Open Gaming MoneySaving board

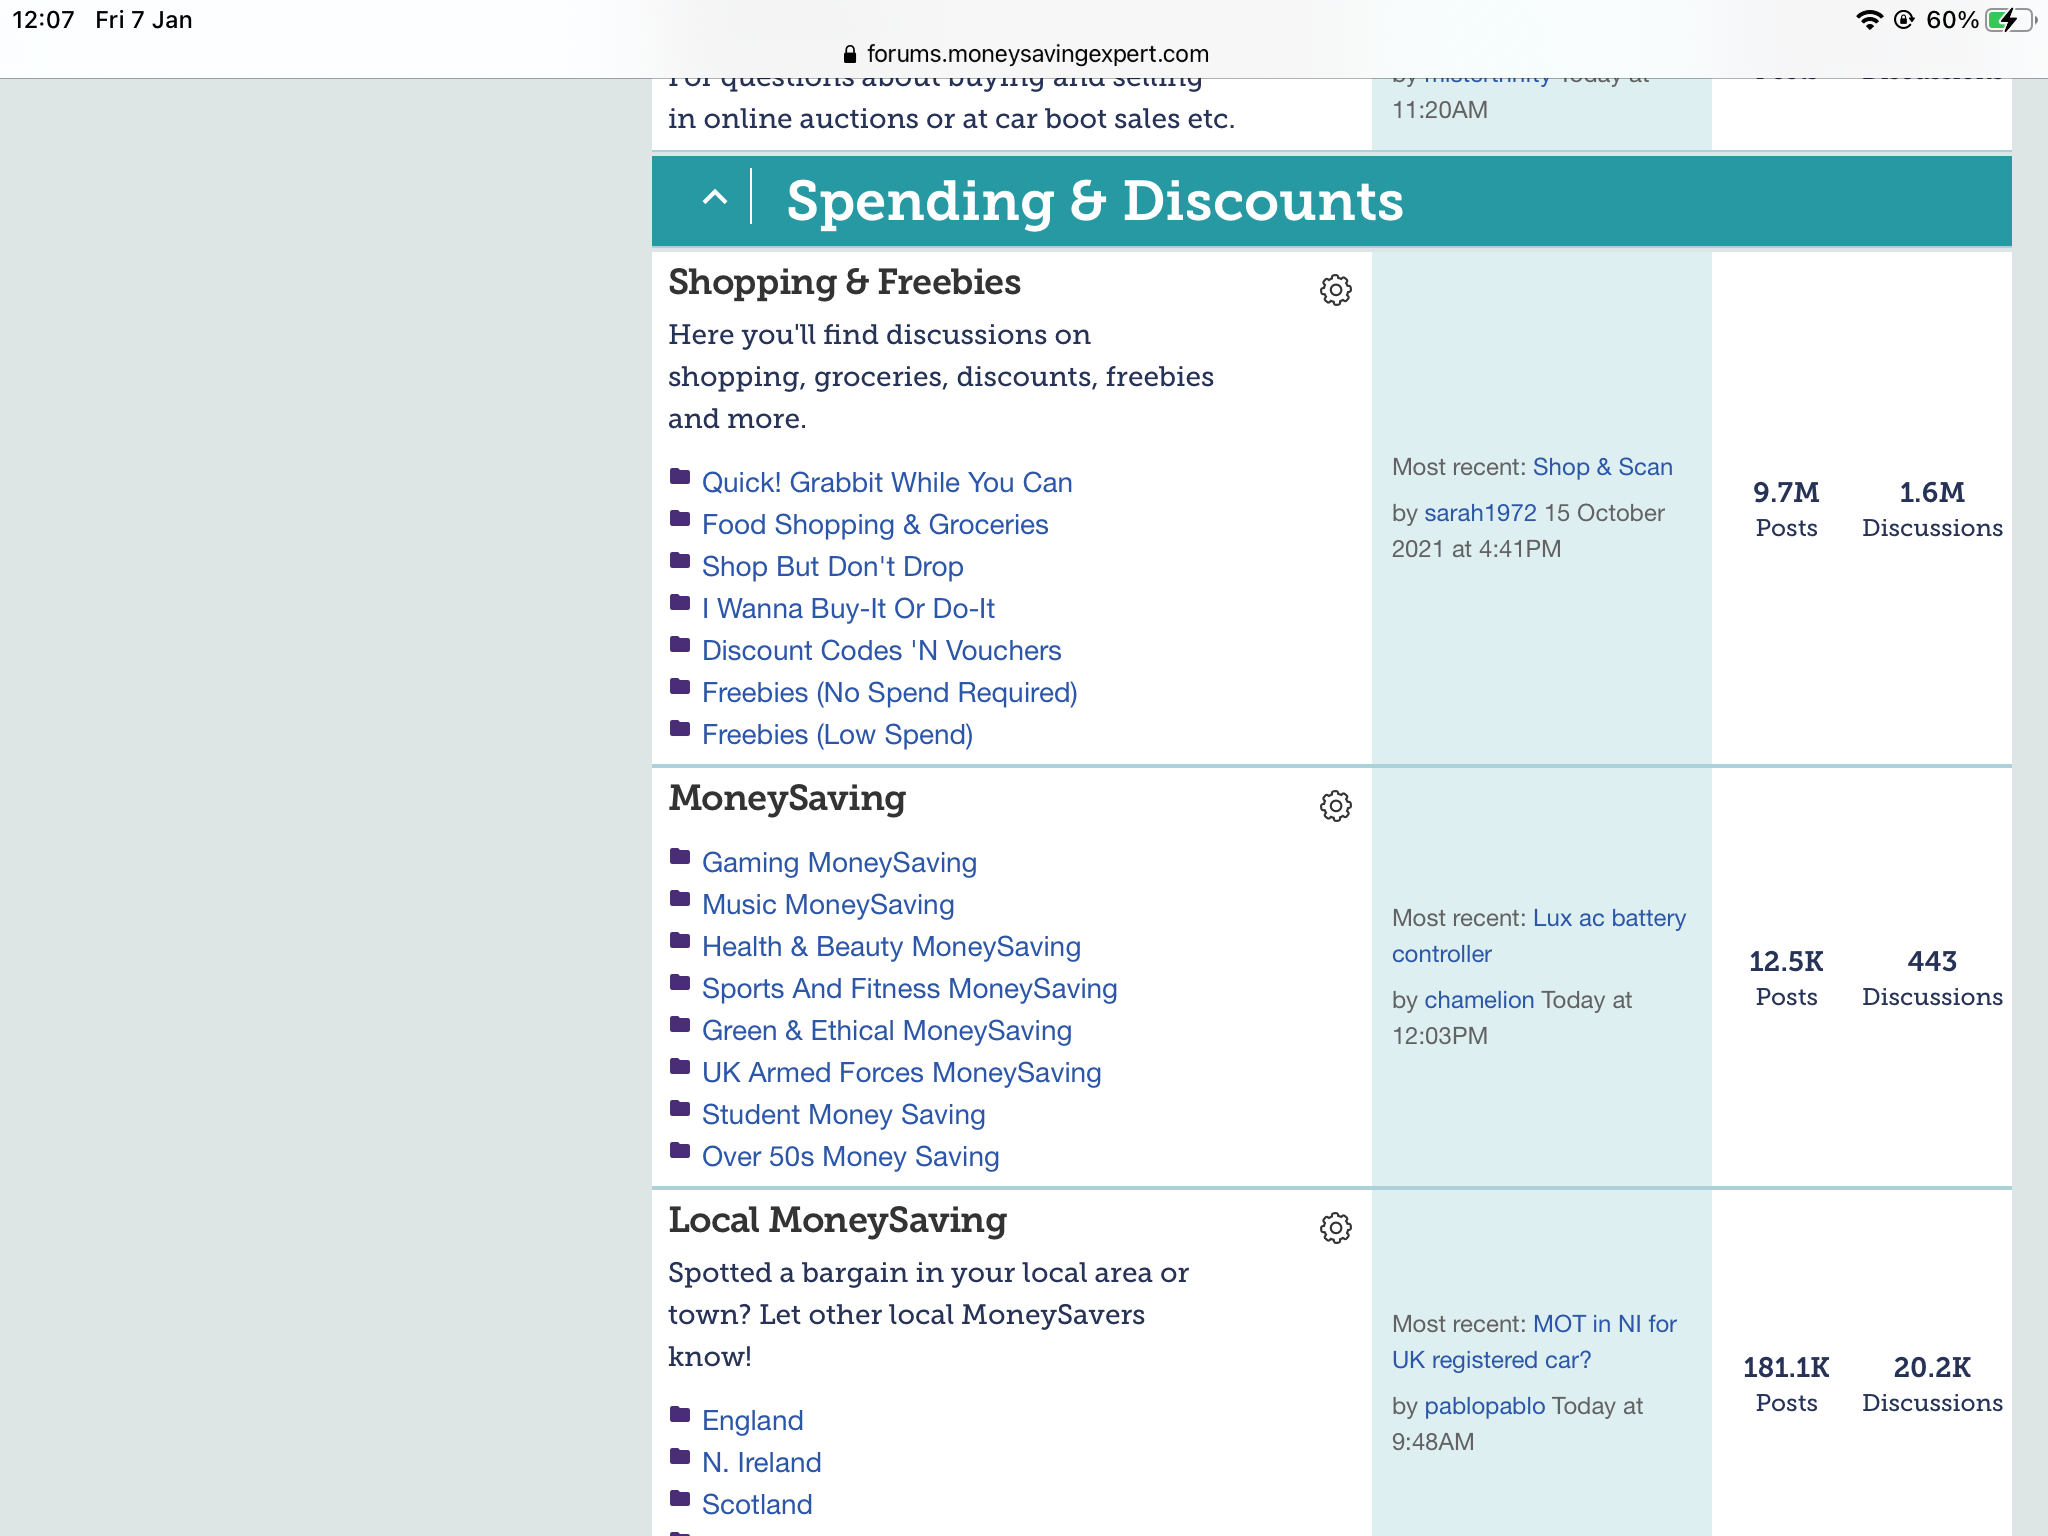pyautogui.click(x=839, y=863)
